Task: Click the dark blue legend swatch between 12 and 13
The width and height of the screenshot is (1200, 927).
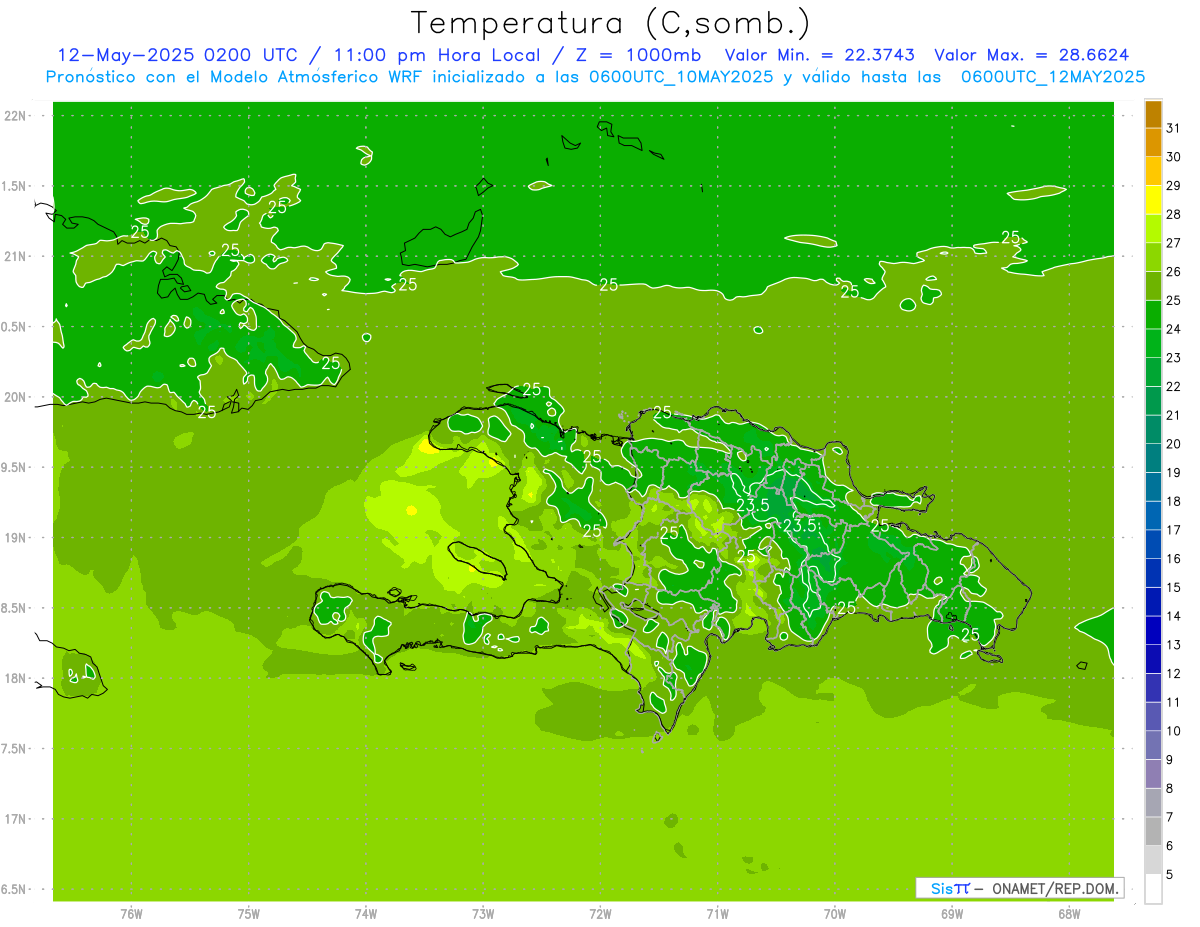Action: [1153, 659]
